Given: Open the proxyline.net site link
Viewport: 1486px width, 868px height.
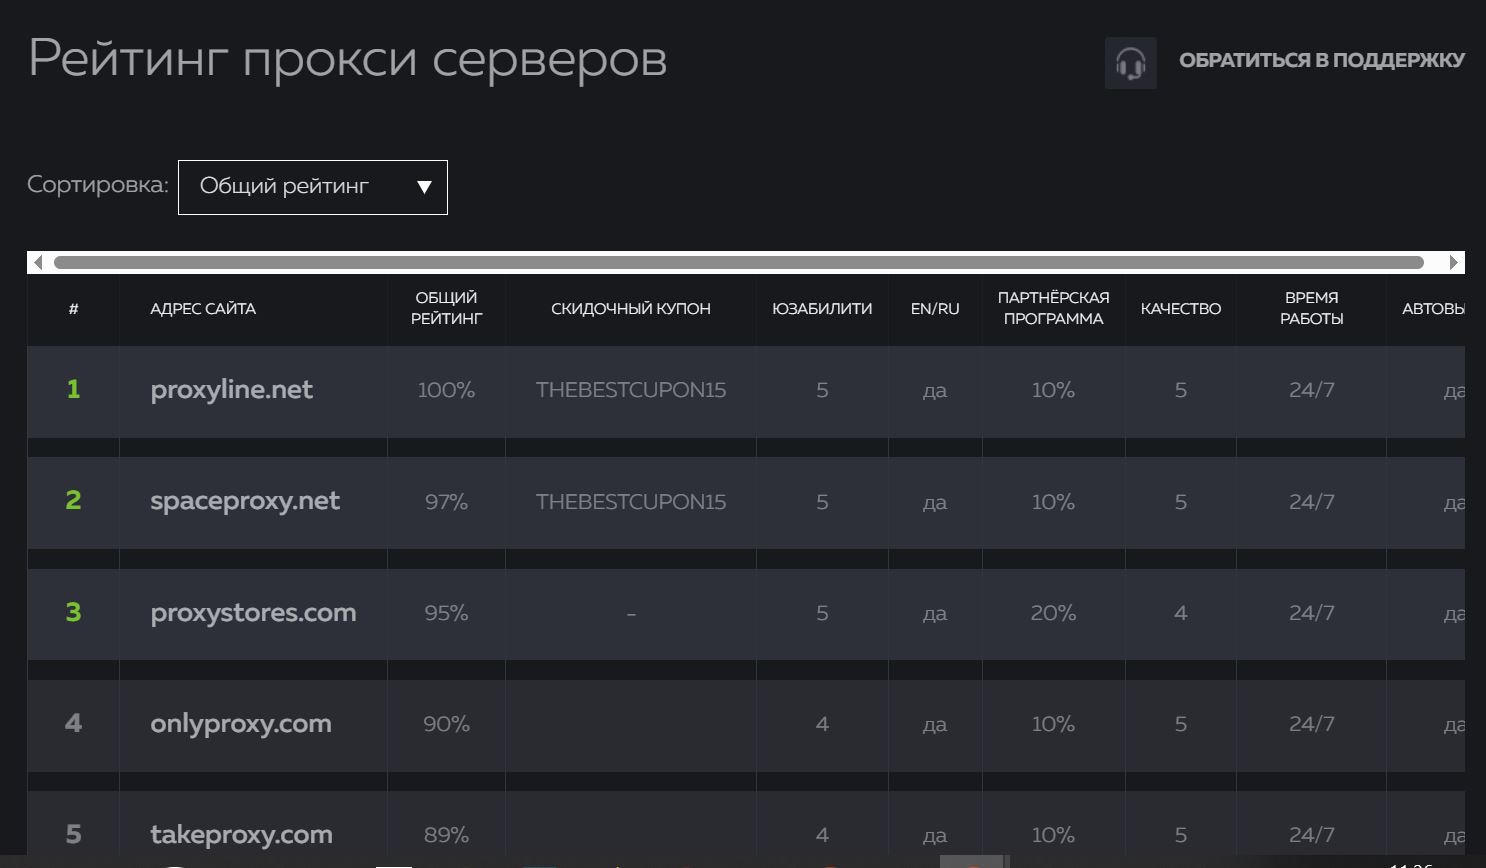Looking at the screenshot, I should (231, 390).
